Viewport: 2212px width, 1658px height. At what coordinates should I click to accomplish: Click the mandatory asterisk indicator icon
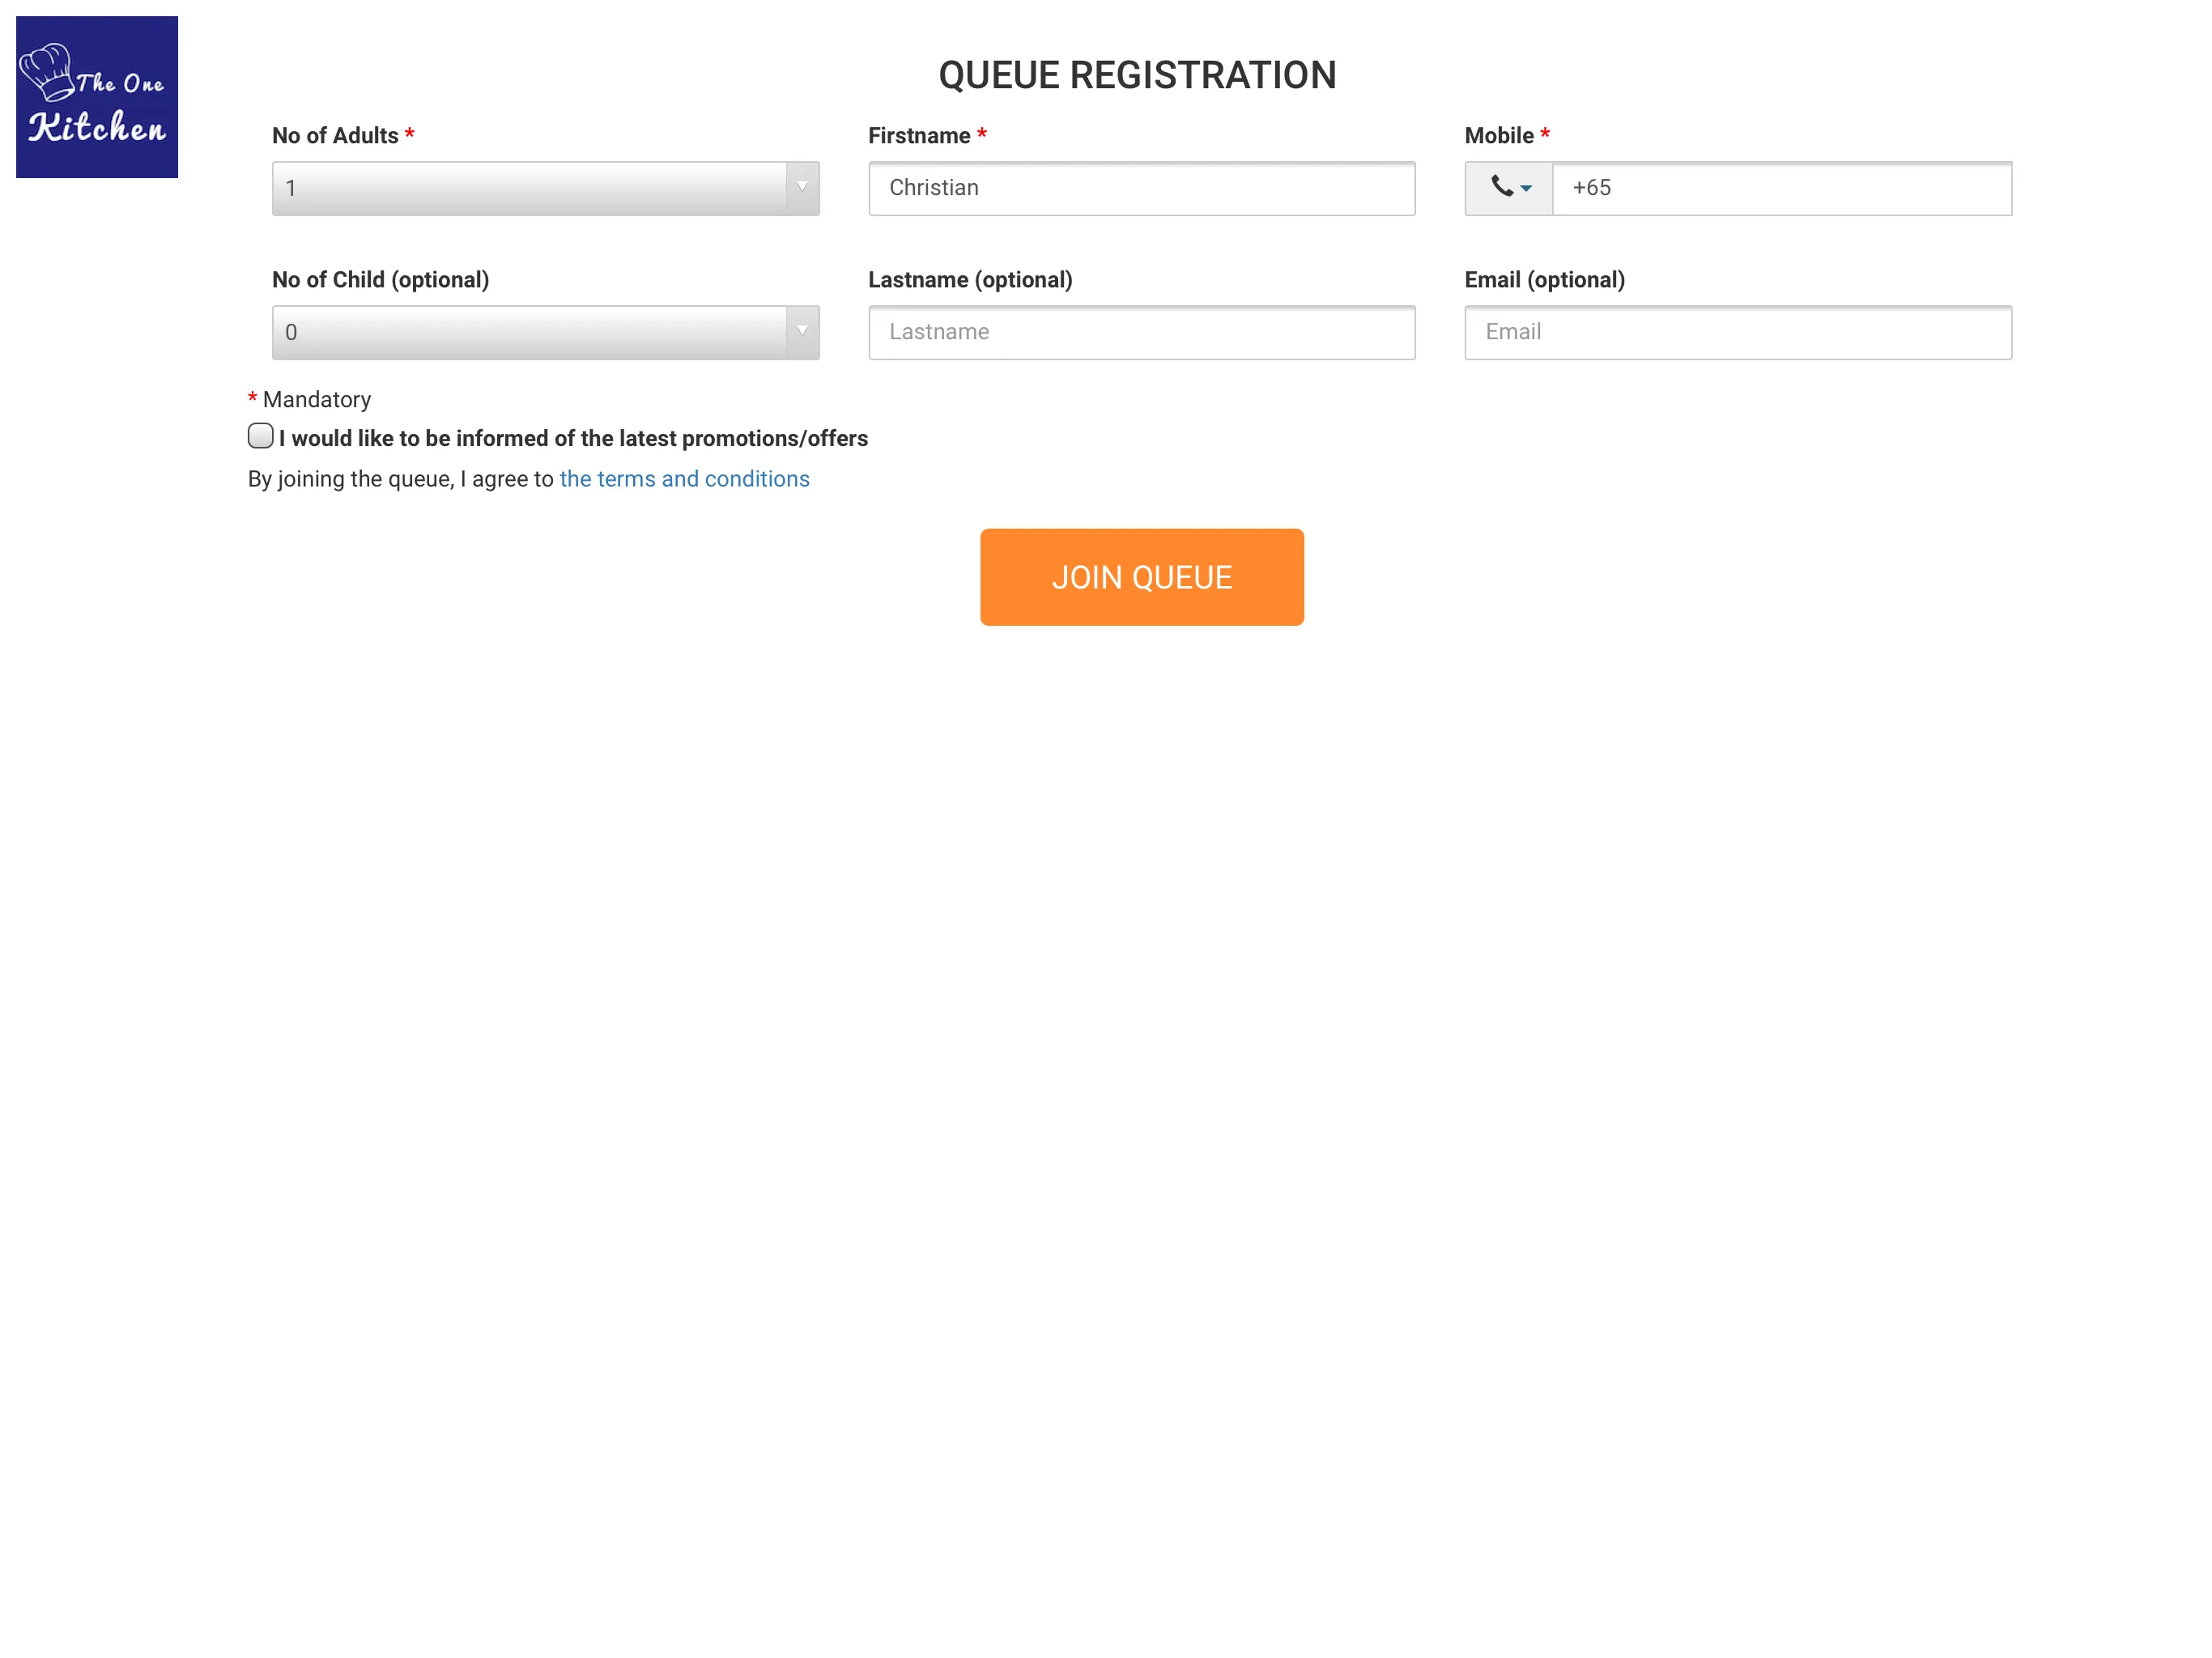pos(253,399)
